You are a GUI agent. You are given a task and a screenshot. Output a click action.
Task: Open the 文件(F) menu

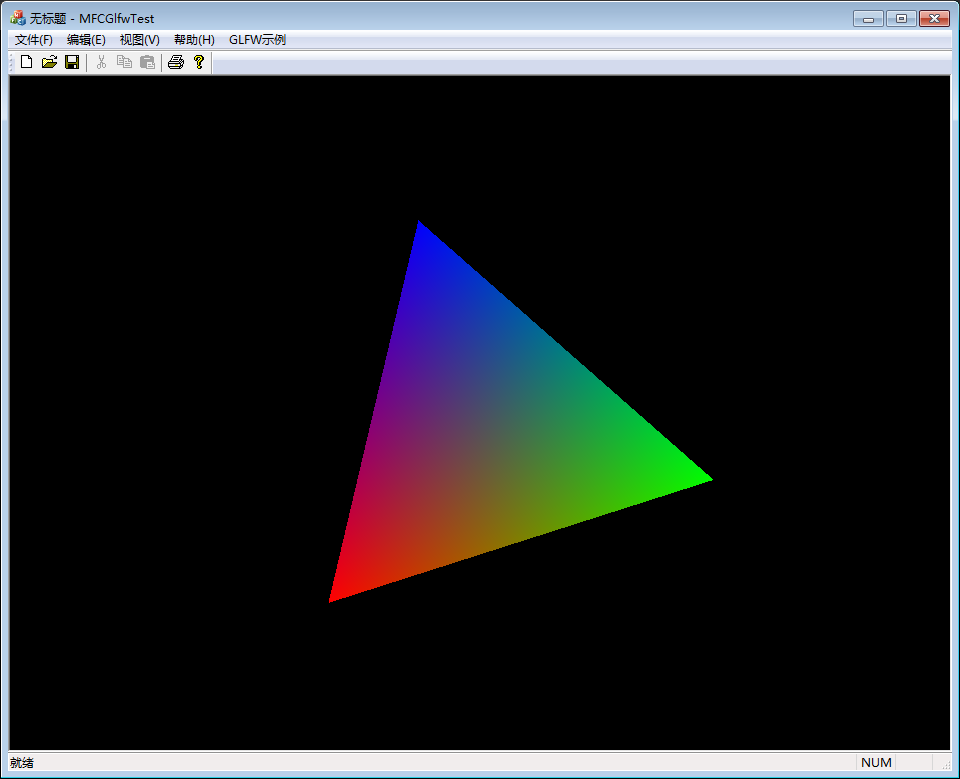click(x=34, y=40)
